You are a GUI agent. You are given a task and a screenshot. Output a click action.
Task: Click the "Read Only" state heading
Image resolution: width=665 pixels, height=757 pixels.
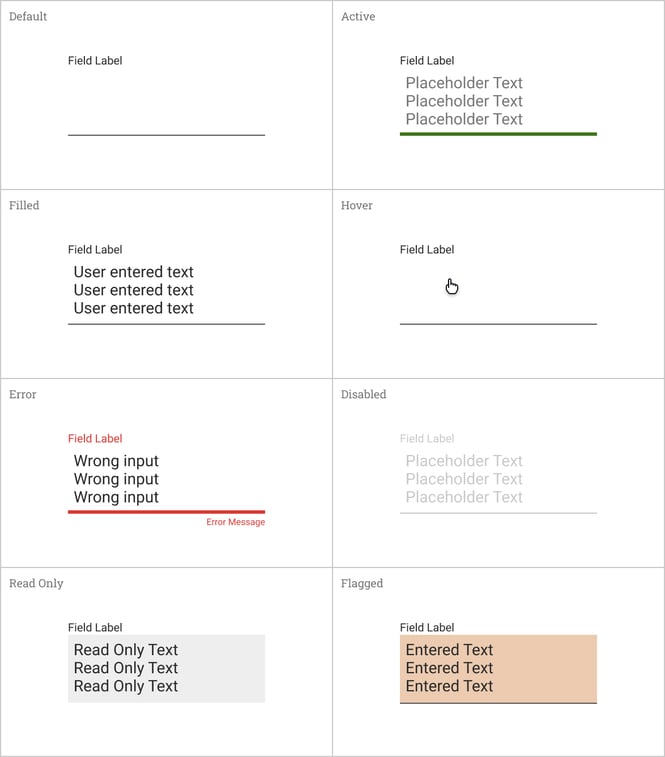[x=36, y=584]
